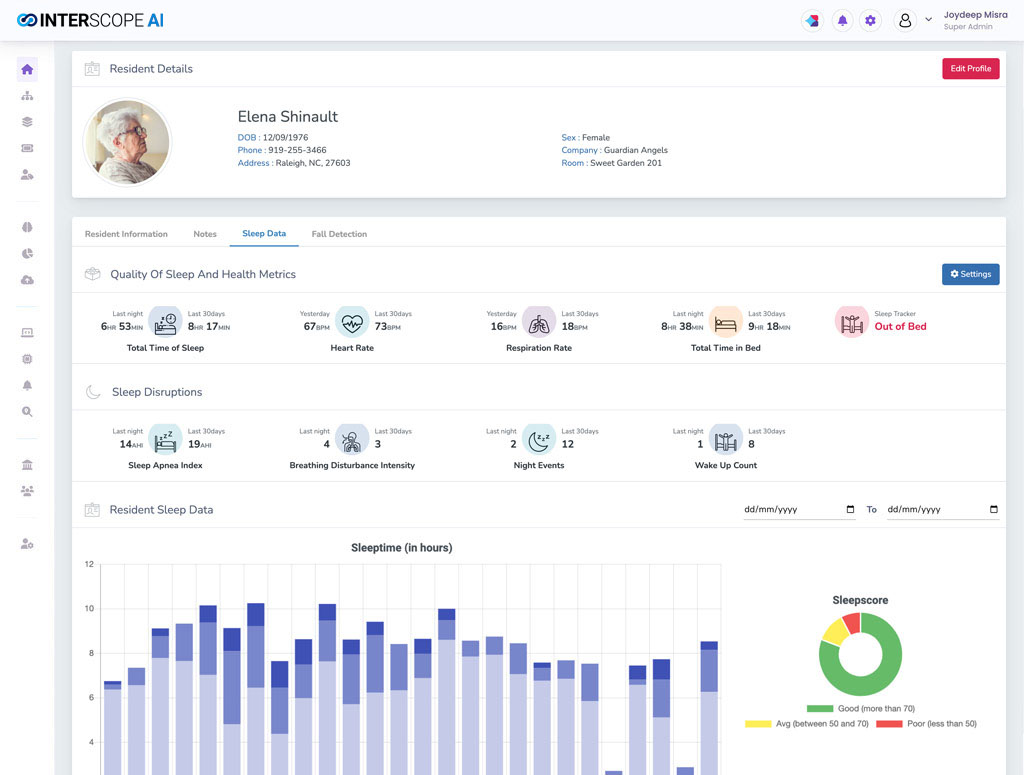Switch to the Fall Detection tab
Screen dimensions: 1024x775
point(339,234)
